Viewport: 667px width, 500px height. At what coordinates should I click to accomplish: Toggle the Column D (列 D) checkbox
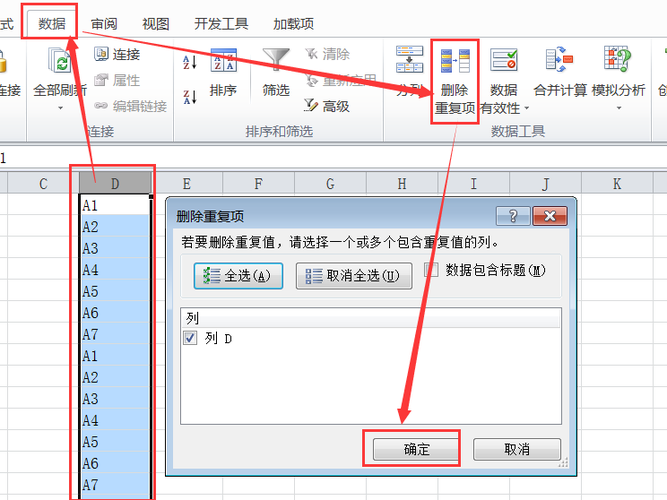tap(190, 338)
